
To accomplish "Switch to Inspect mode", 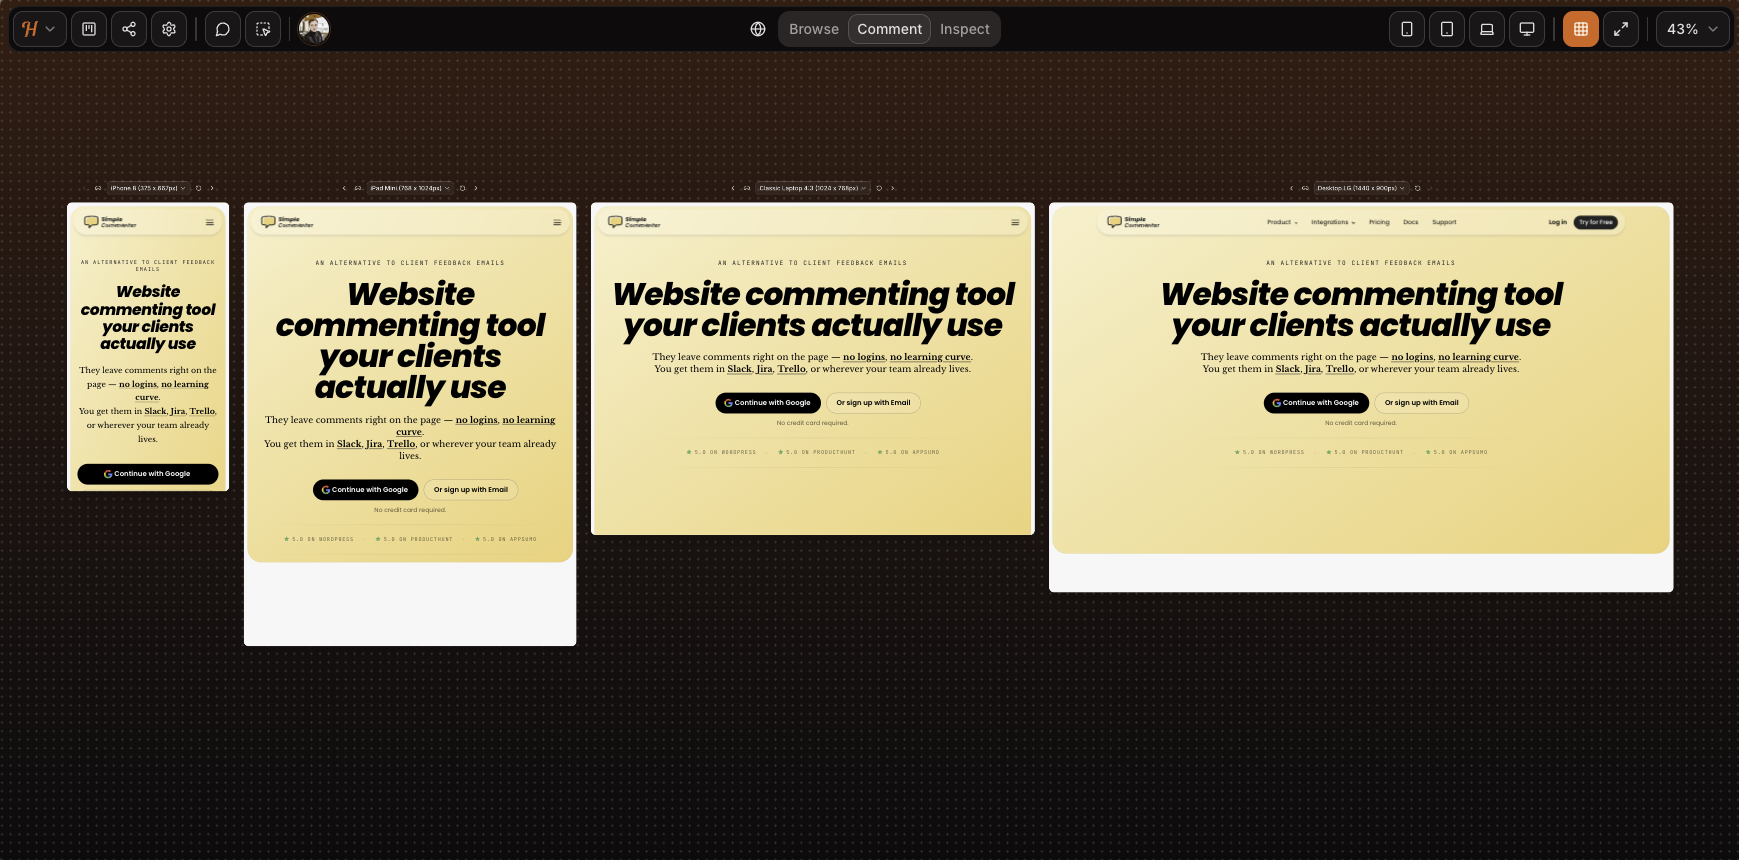I will 964,29.
